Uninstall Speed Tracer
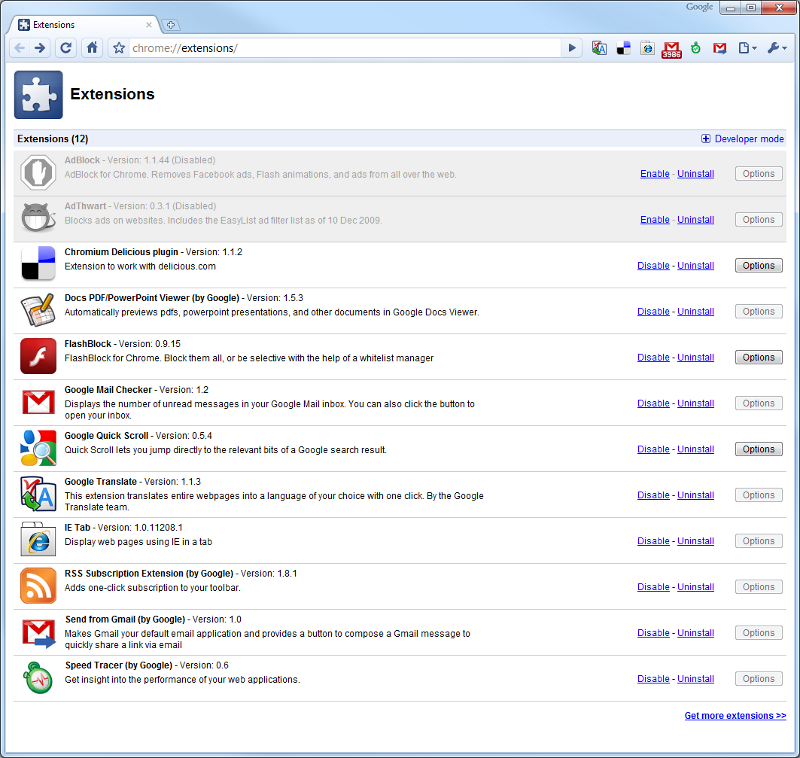The width and height of the screenshot is (800, 758). pyautogui.click(x=695, y=679)
